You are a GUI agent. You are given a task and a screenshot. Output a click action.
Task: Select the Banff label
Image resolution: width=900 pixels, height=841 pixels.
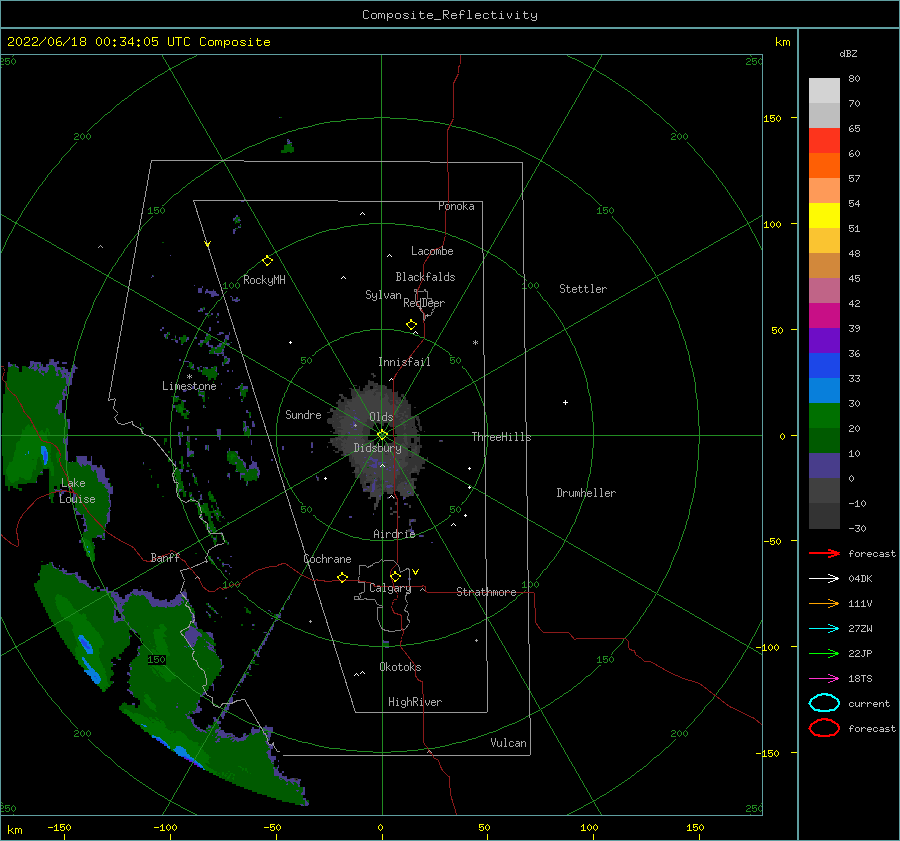[165, 557]
